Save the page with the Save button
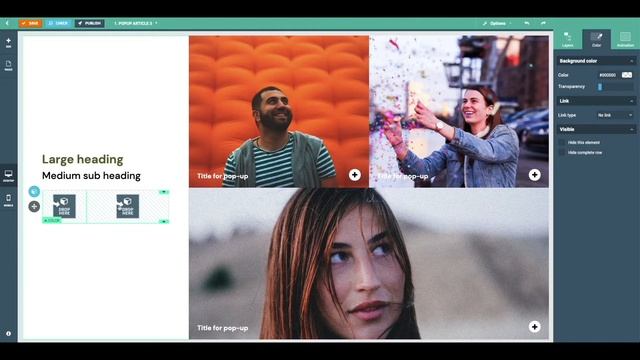The width and height of the screenshot is (640, 360). pyautogui.click(x=31, y=23)
